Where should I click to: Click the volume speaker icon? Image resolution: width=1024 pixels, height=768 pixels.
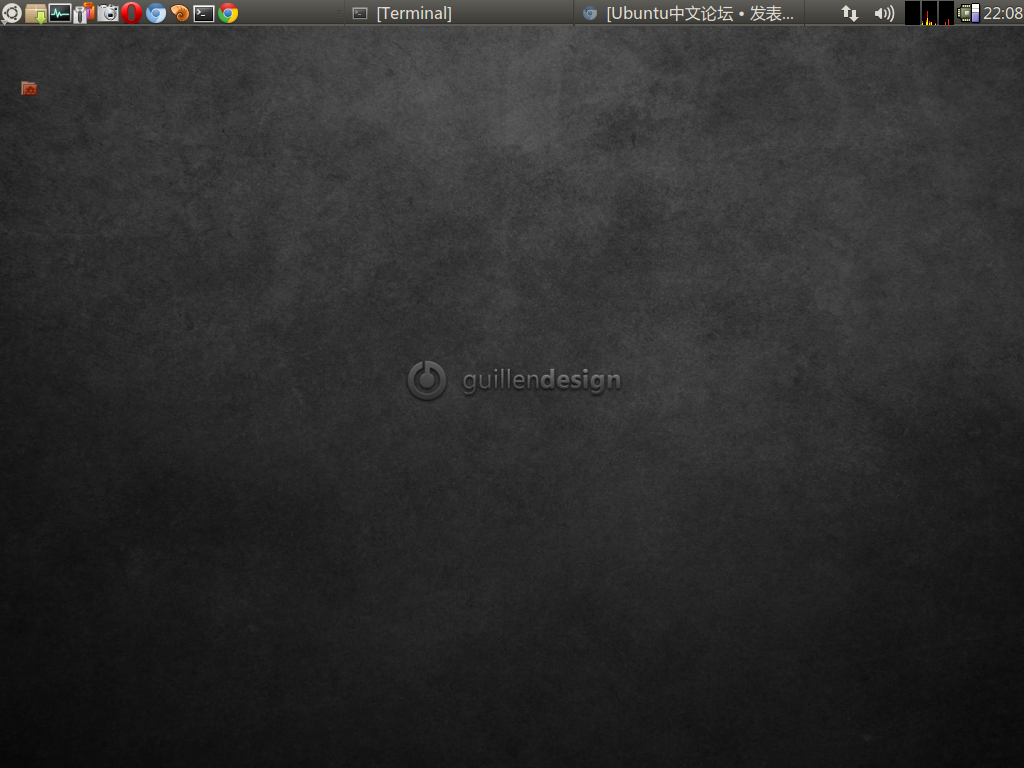point(884,13)
